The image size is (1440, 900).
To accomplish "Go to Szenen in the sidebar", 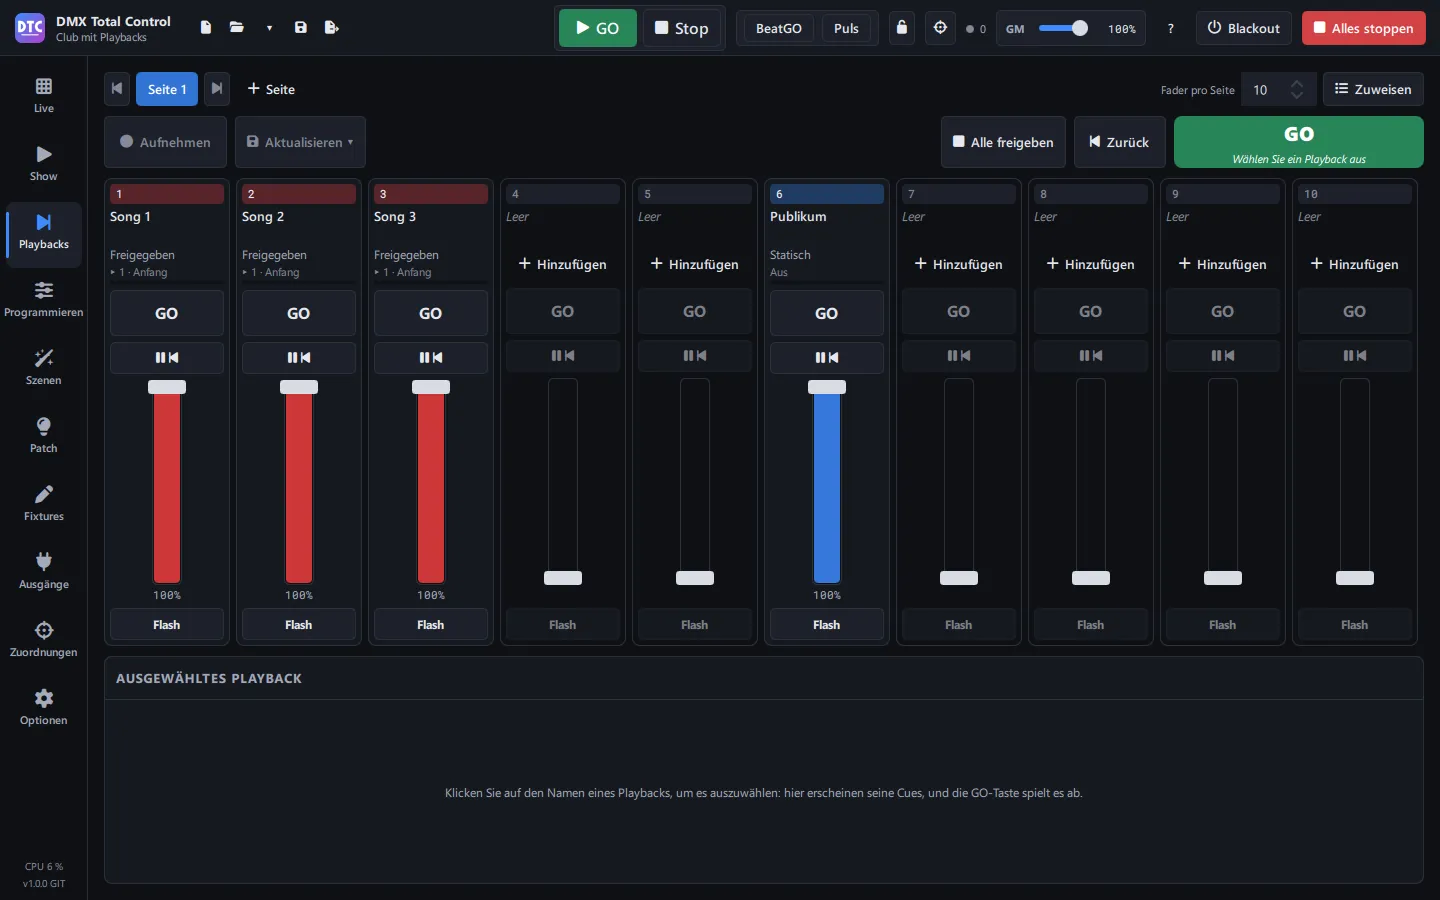I will click(x=44, y=368).
